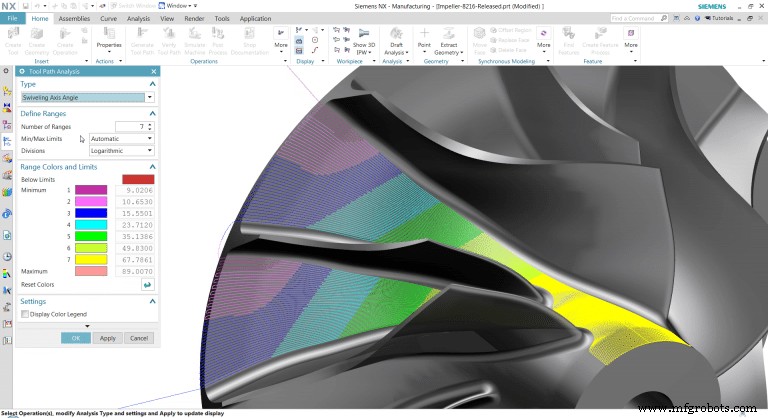Collapse the Type section
This screenshot has width=768, height=418.
152,84
